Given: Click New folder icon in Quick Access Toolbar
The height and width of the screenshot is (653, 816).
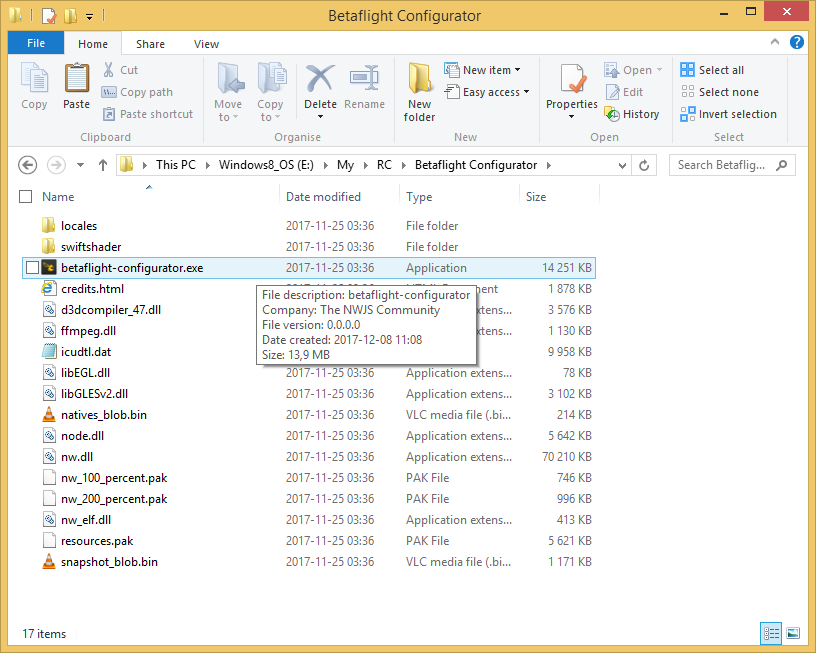Looking at the screenshot, I should pos(70,16).
